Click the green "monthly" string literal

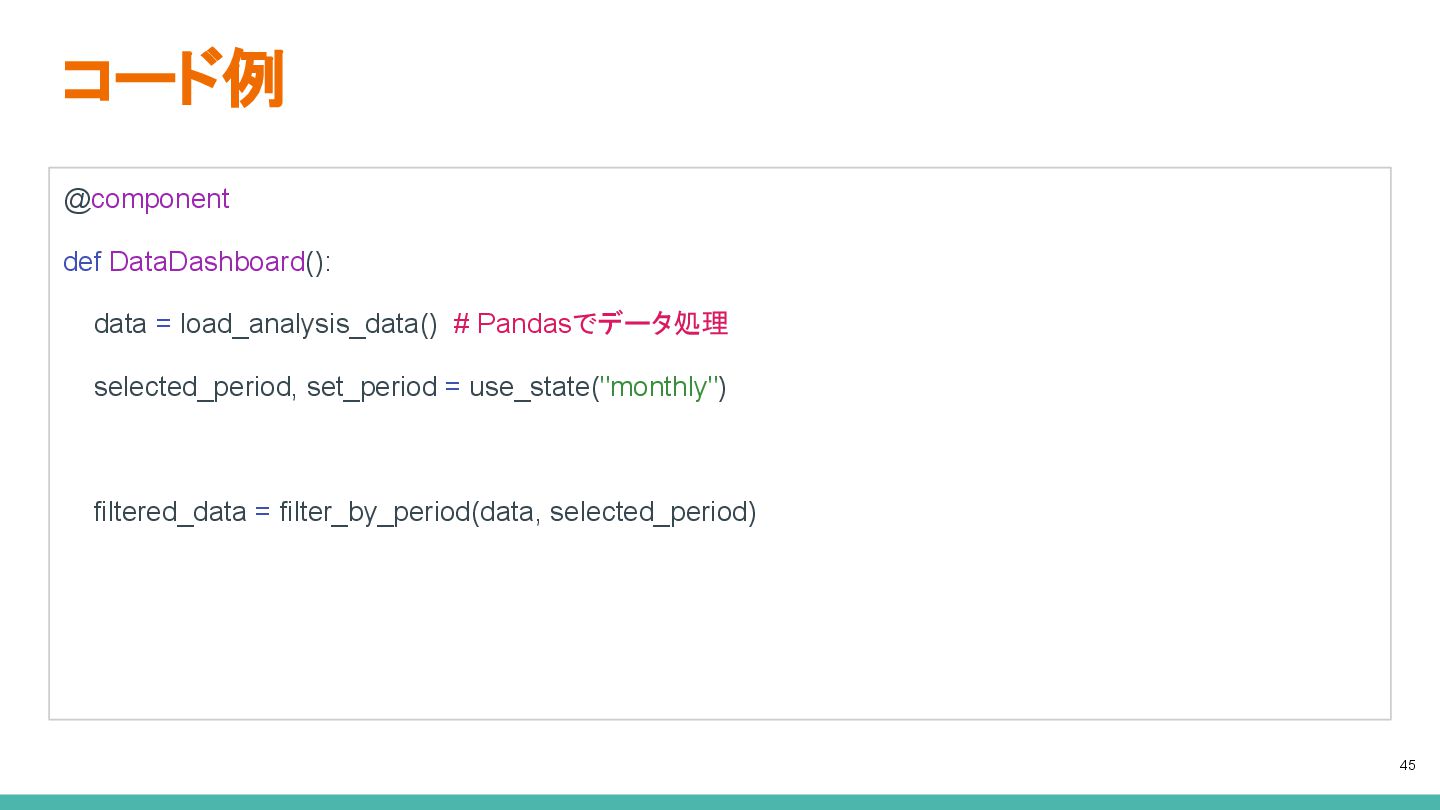pyautogui.click(x=659, y=387)
